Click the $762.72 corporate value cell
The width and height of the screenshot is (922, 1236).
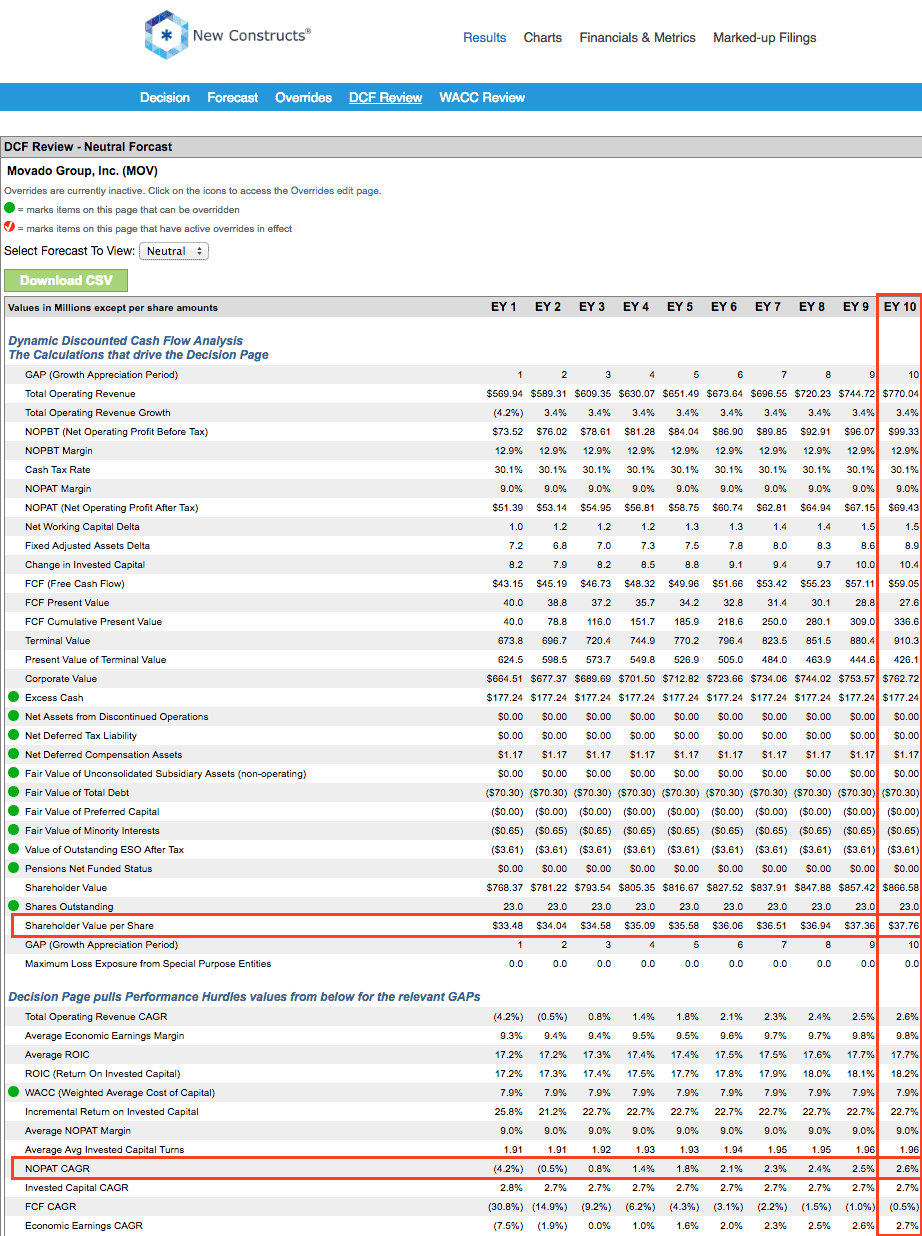tap(901, 678)
